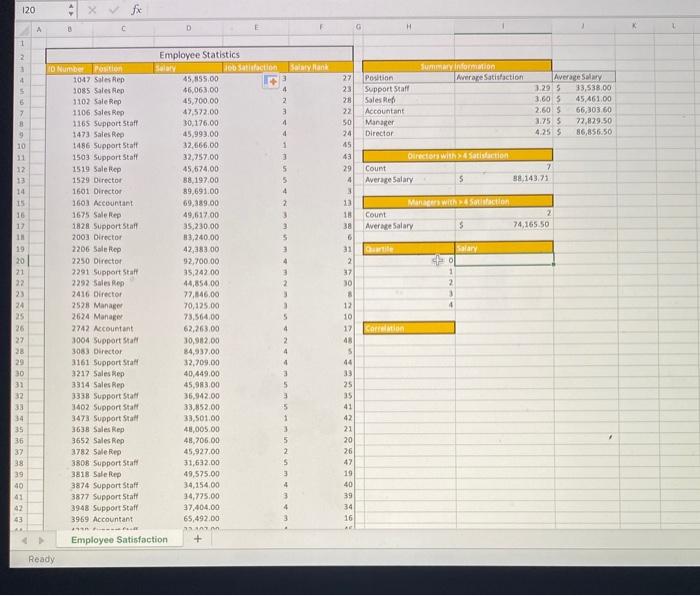Select the active empty cell I20

[504, 260]
